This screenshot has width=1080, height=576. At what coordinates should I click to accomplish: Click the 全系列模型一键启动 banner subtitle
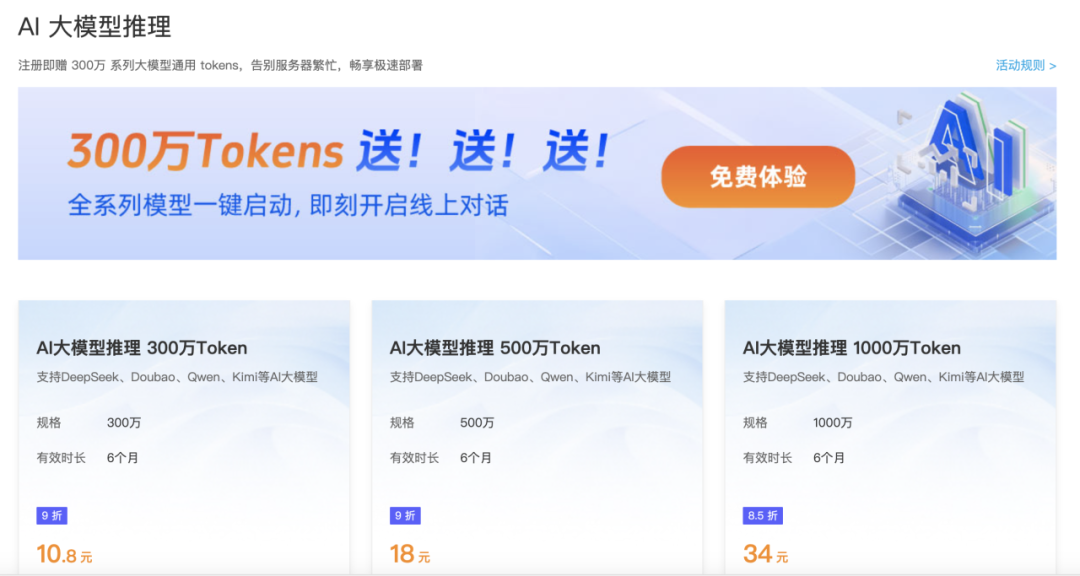coord(288,205)
